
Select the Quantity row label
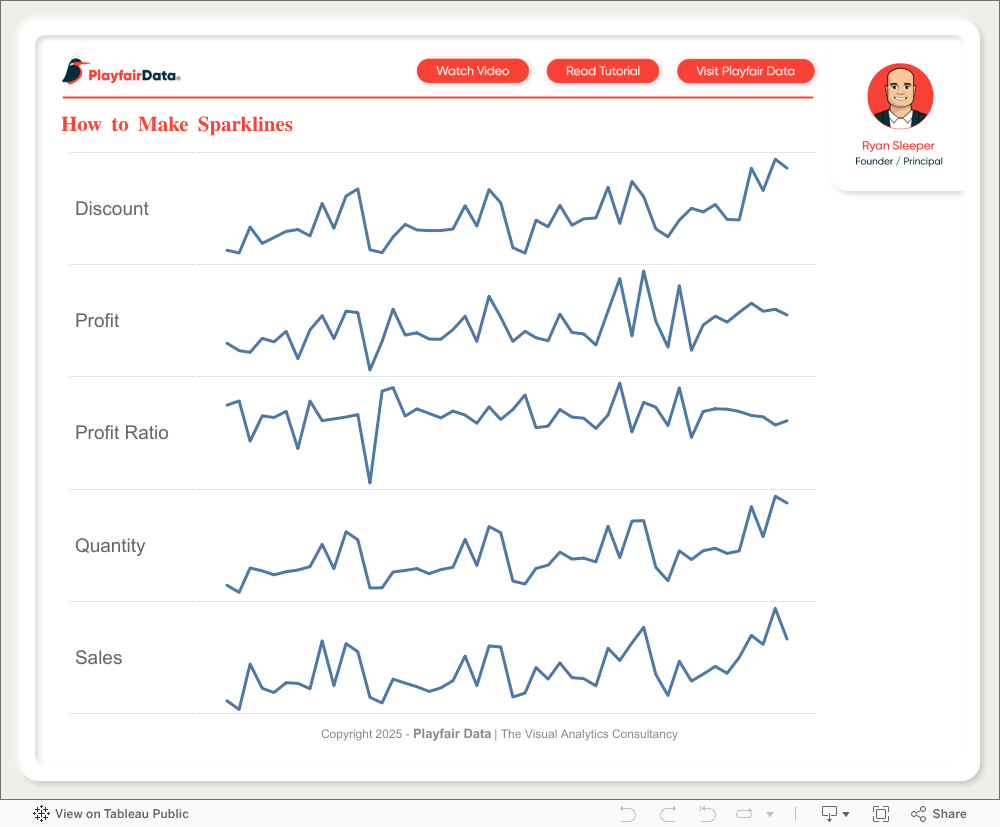pyautogui.click(x=110, y=545)
